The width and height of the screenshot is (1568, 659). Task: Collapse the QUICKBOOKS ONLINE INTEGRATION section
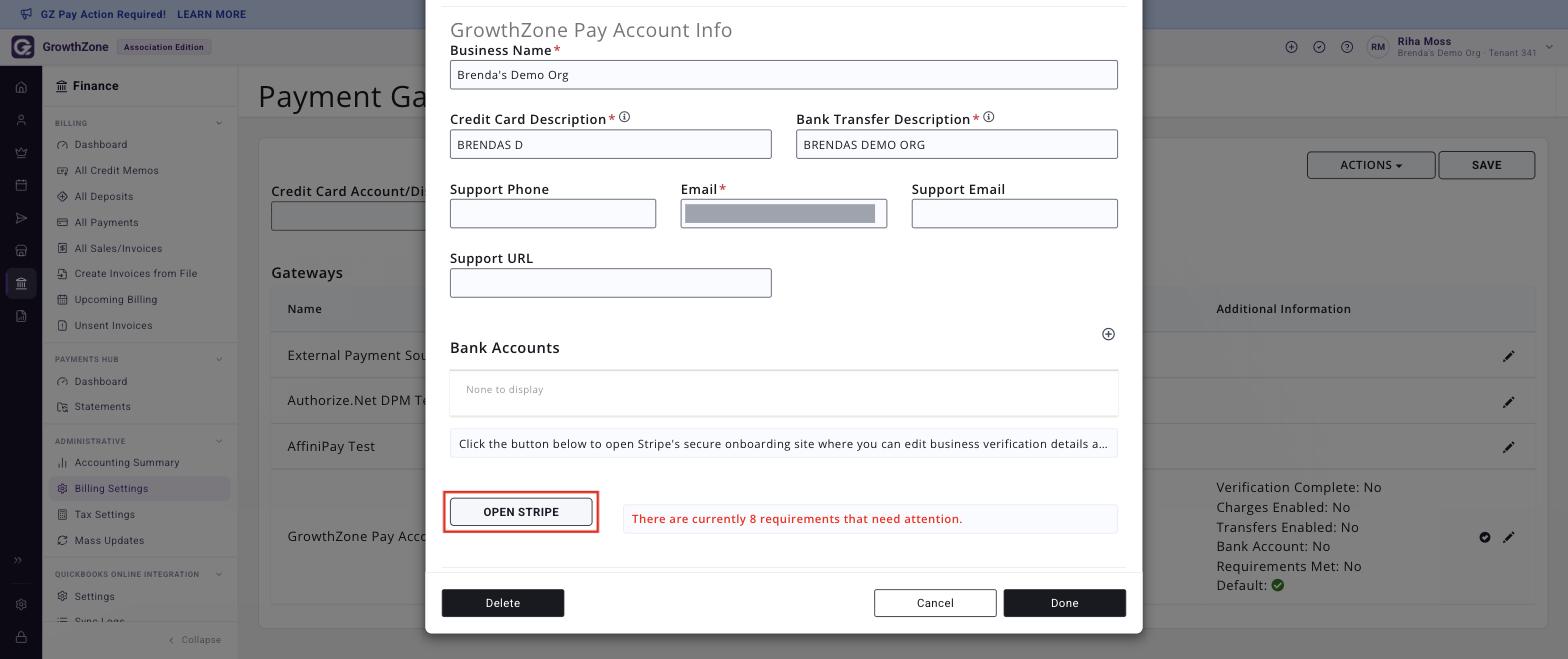click(219, 574)
